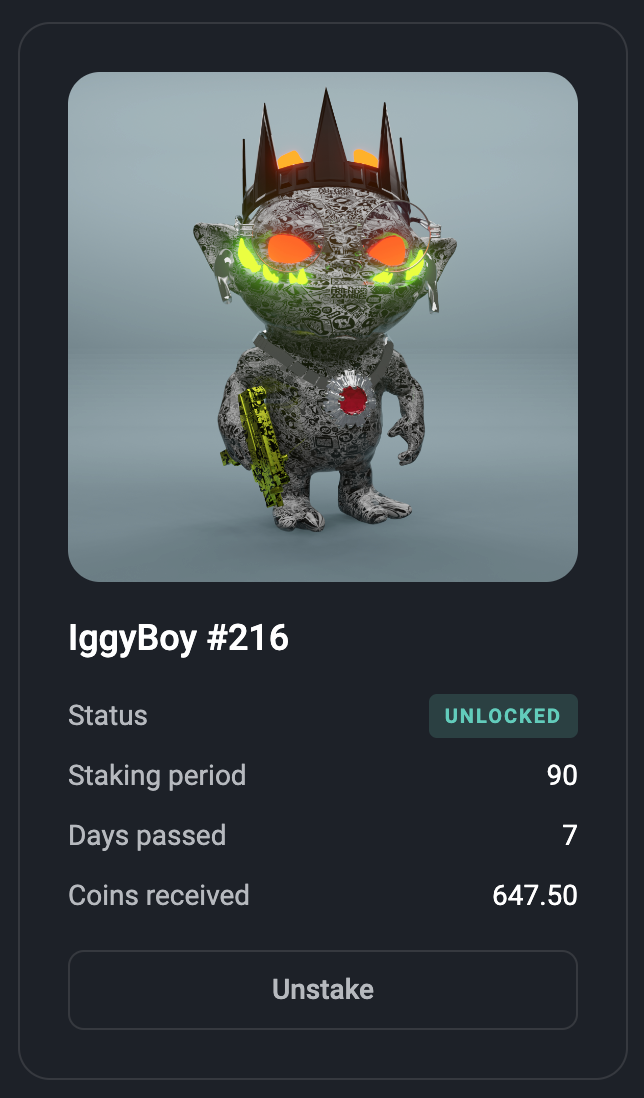
Task: Select the Days passed label
Action: pos(147,835)
